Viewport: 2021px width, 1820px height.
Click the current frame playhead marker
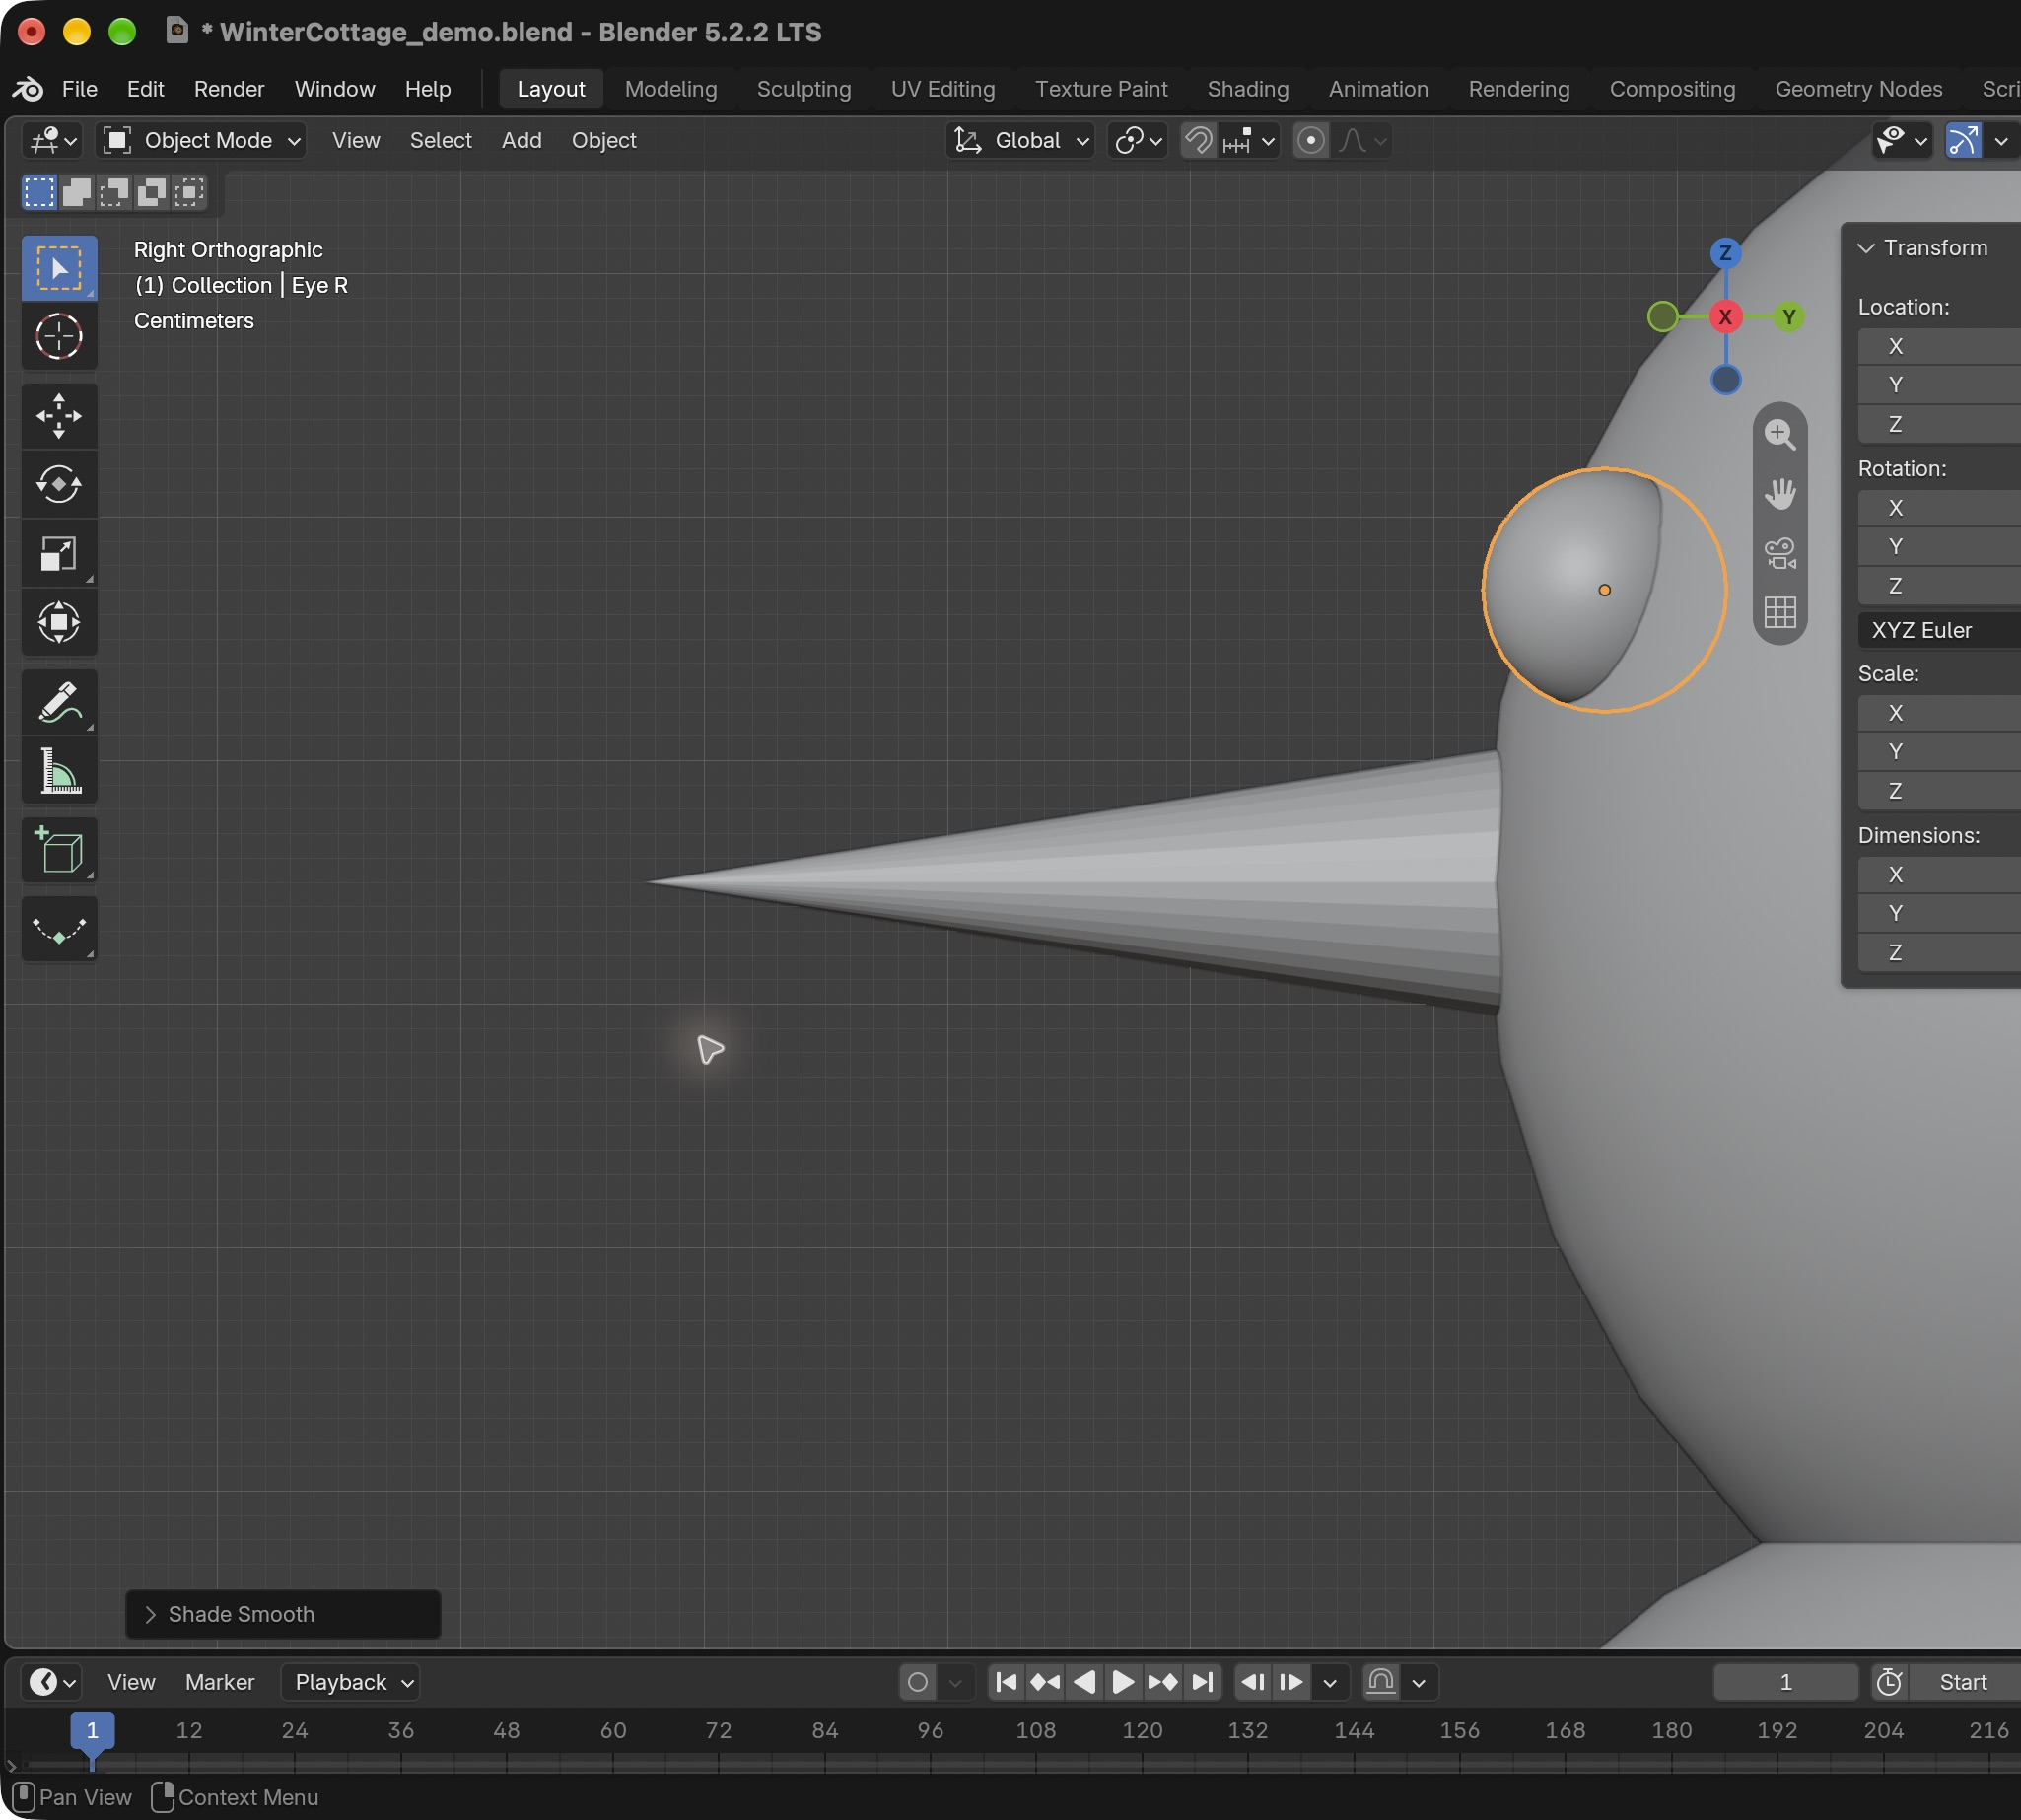92,1730
